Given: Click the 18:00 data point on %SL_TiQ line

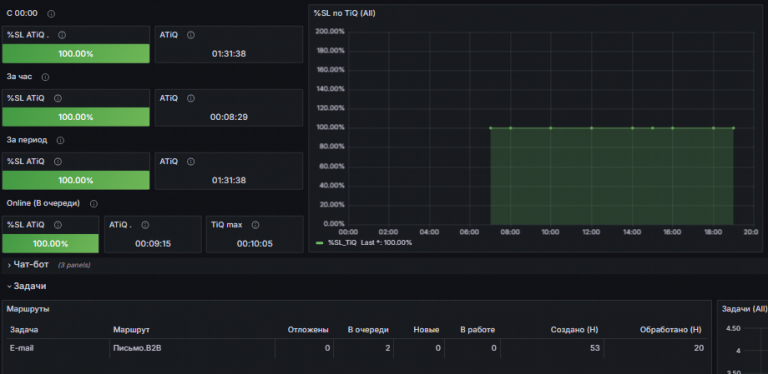Looking at the screenshot, I should 713,128.
